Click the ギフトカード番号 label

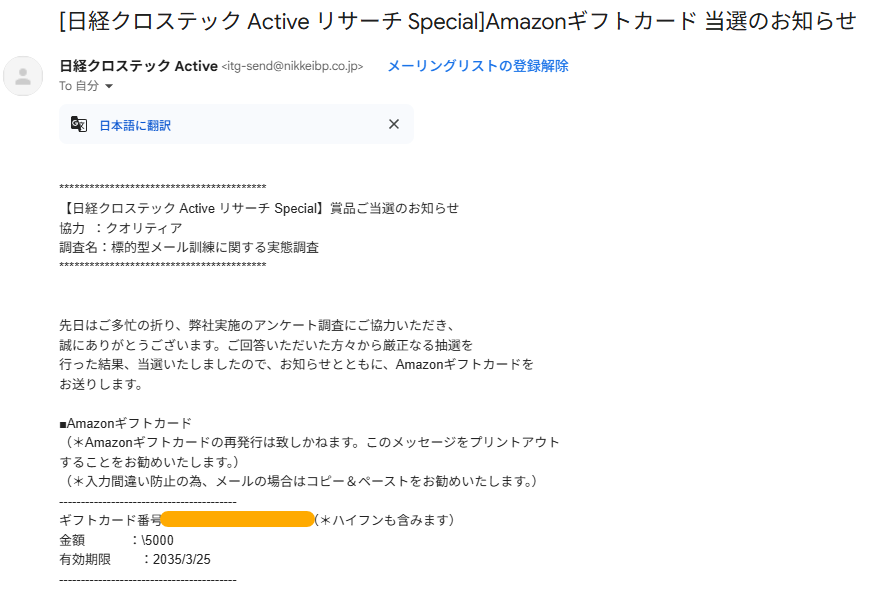110,520
